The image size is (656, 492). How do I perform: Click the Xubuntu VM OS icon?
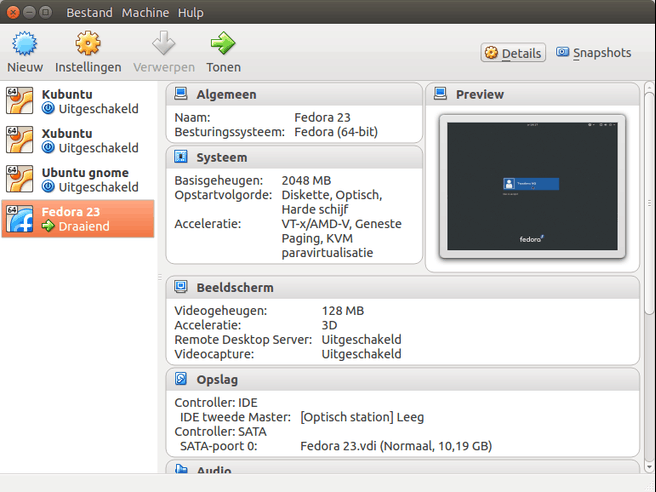[x=19, y=140]
